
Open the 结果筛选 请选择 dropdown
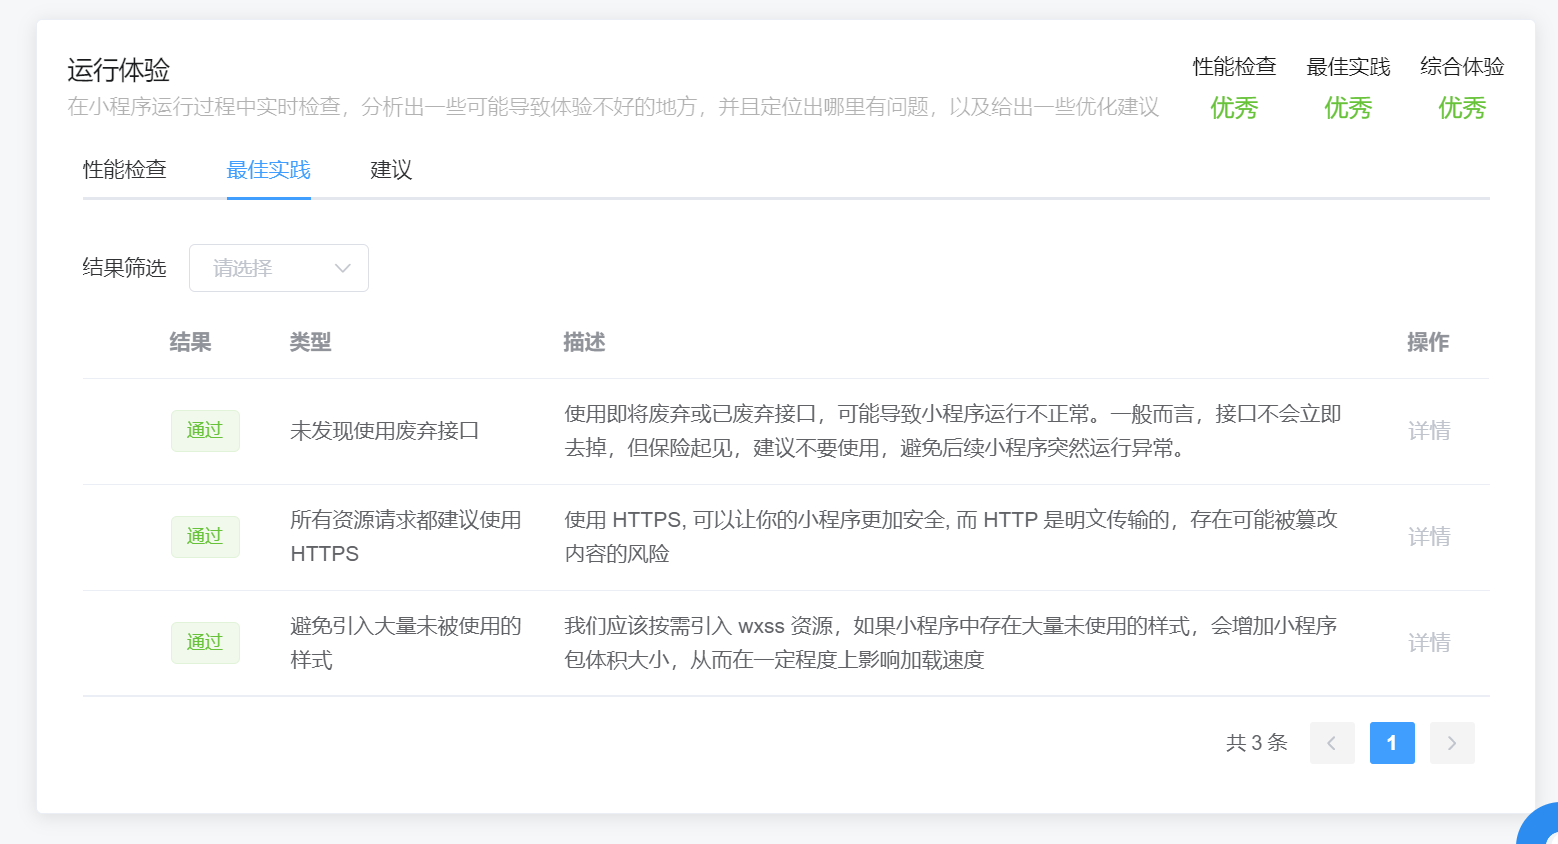[279, 268]
